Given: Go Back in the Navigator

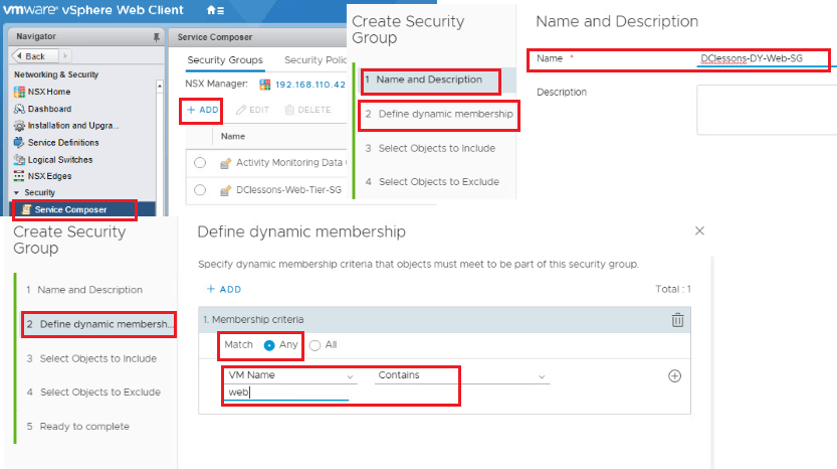Looking at the screenshot, I should click(35, 56).
